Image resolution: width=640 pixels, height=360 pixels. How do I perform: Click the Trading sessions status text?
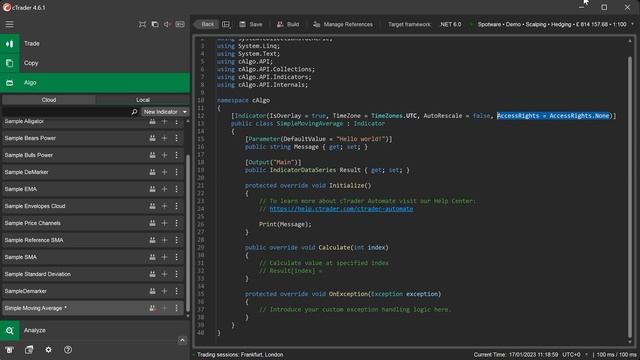coord(240,355)
